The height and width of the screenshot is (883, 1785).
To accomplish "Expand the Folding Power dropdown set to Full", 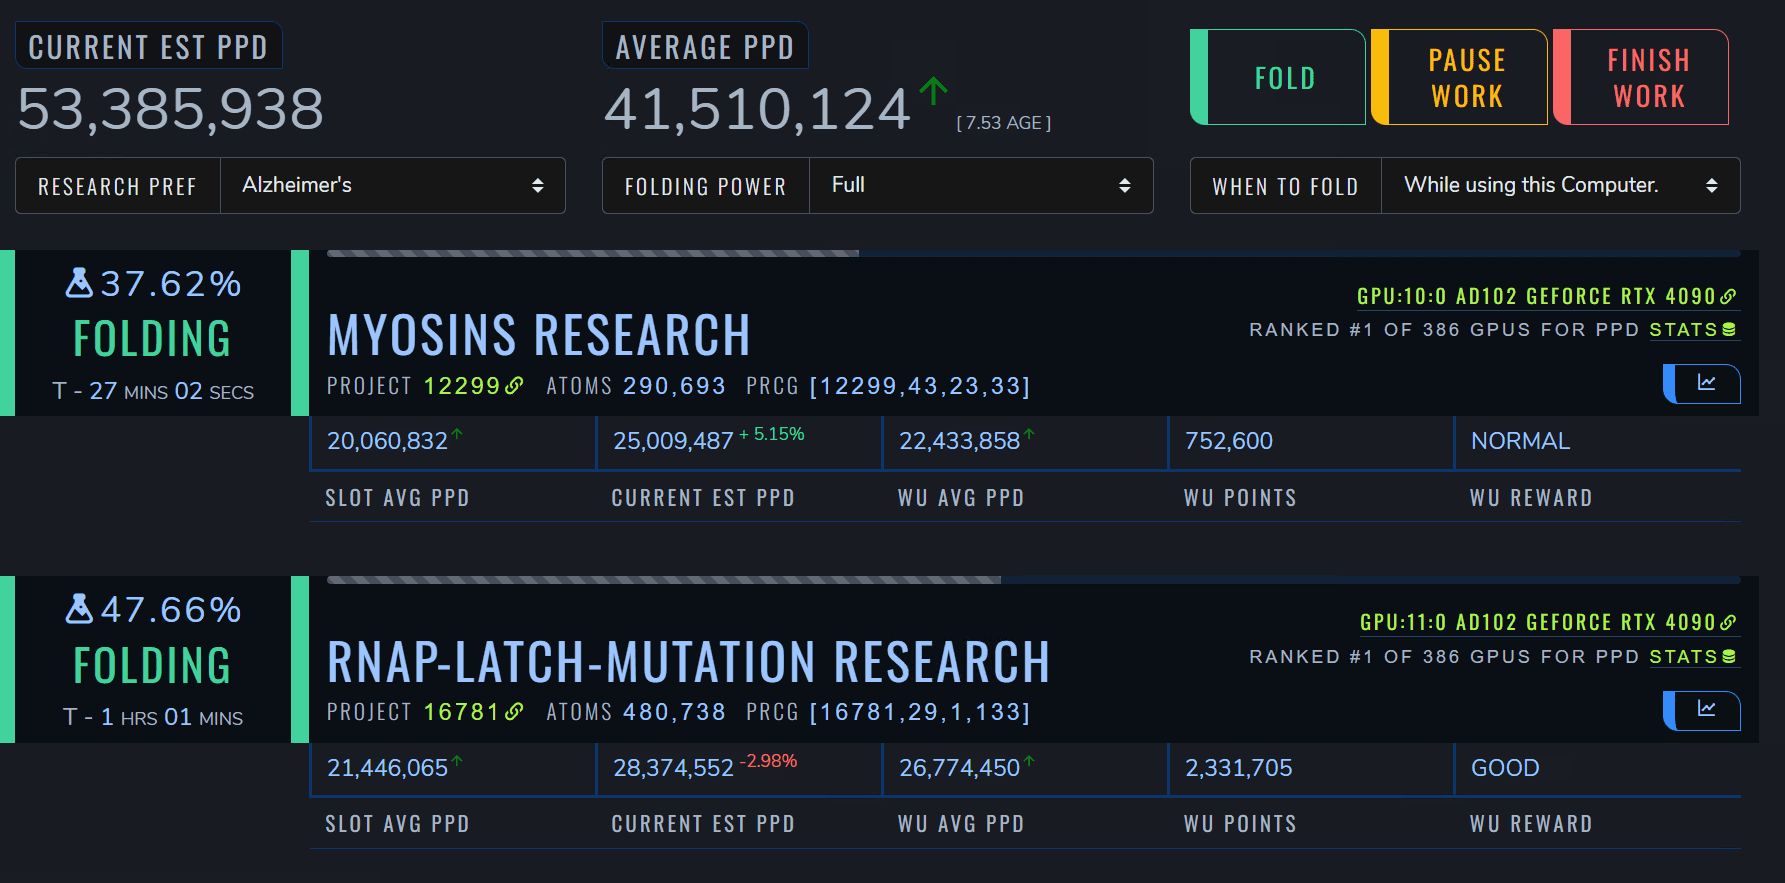I will click(x=980, y=186).
